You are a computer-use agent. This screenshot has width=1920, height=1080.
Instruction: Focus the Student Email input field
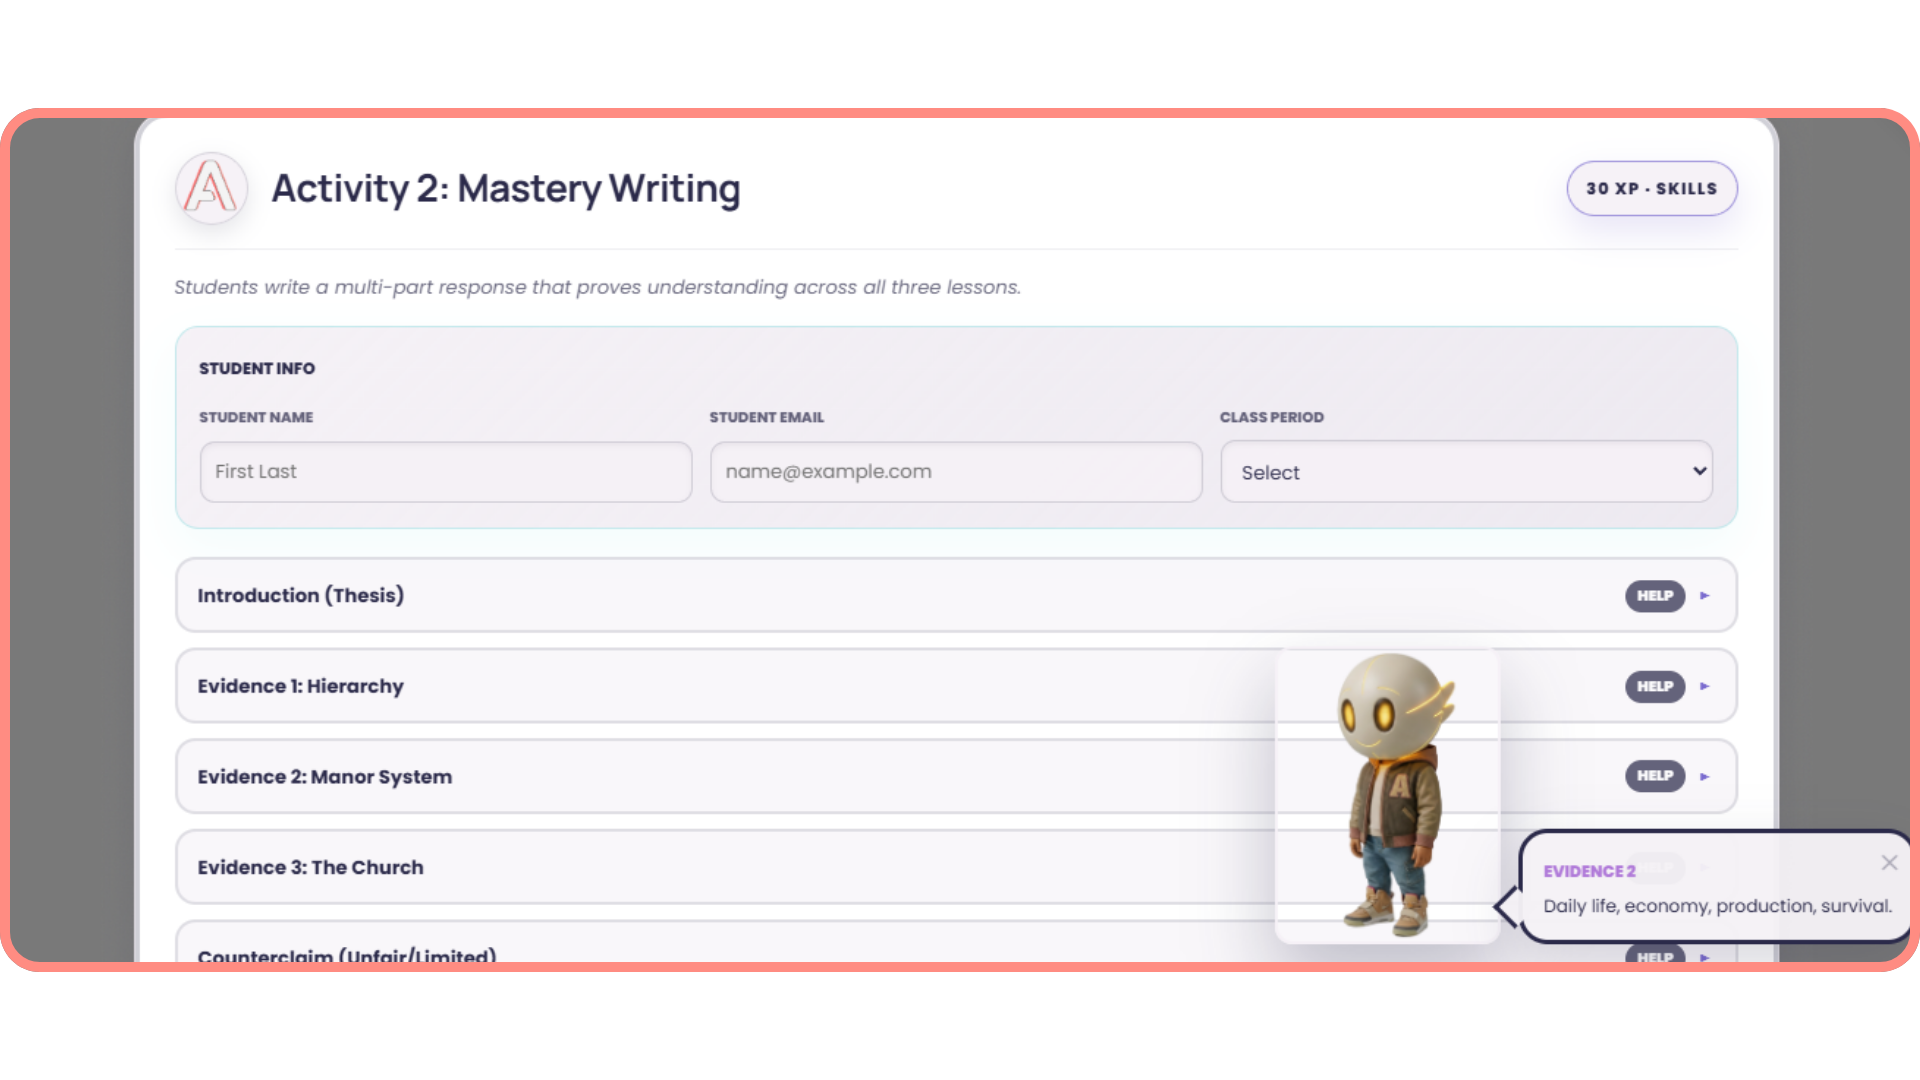(955, 472)
